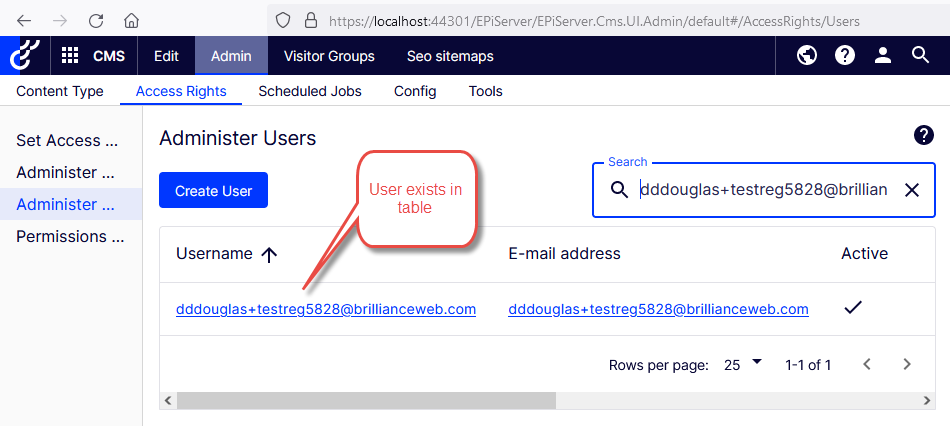Click the horizontal table scrollbar

coord(366,400)
